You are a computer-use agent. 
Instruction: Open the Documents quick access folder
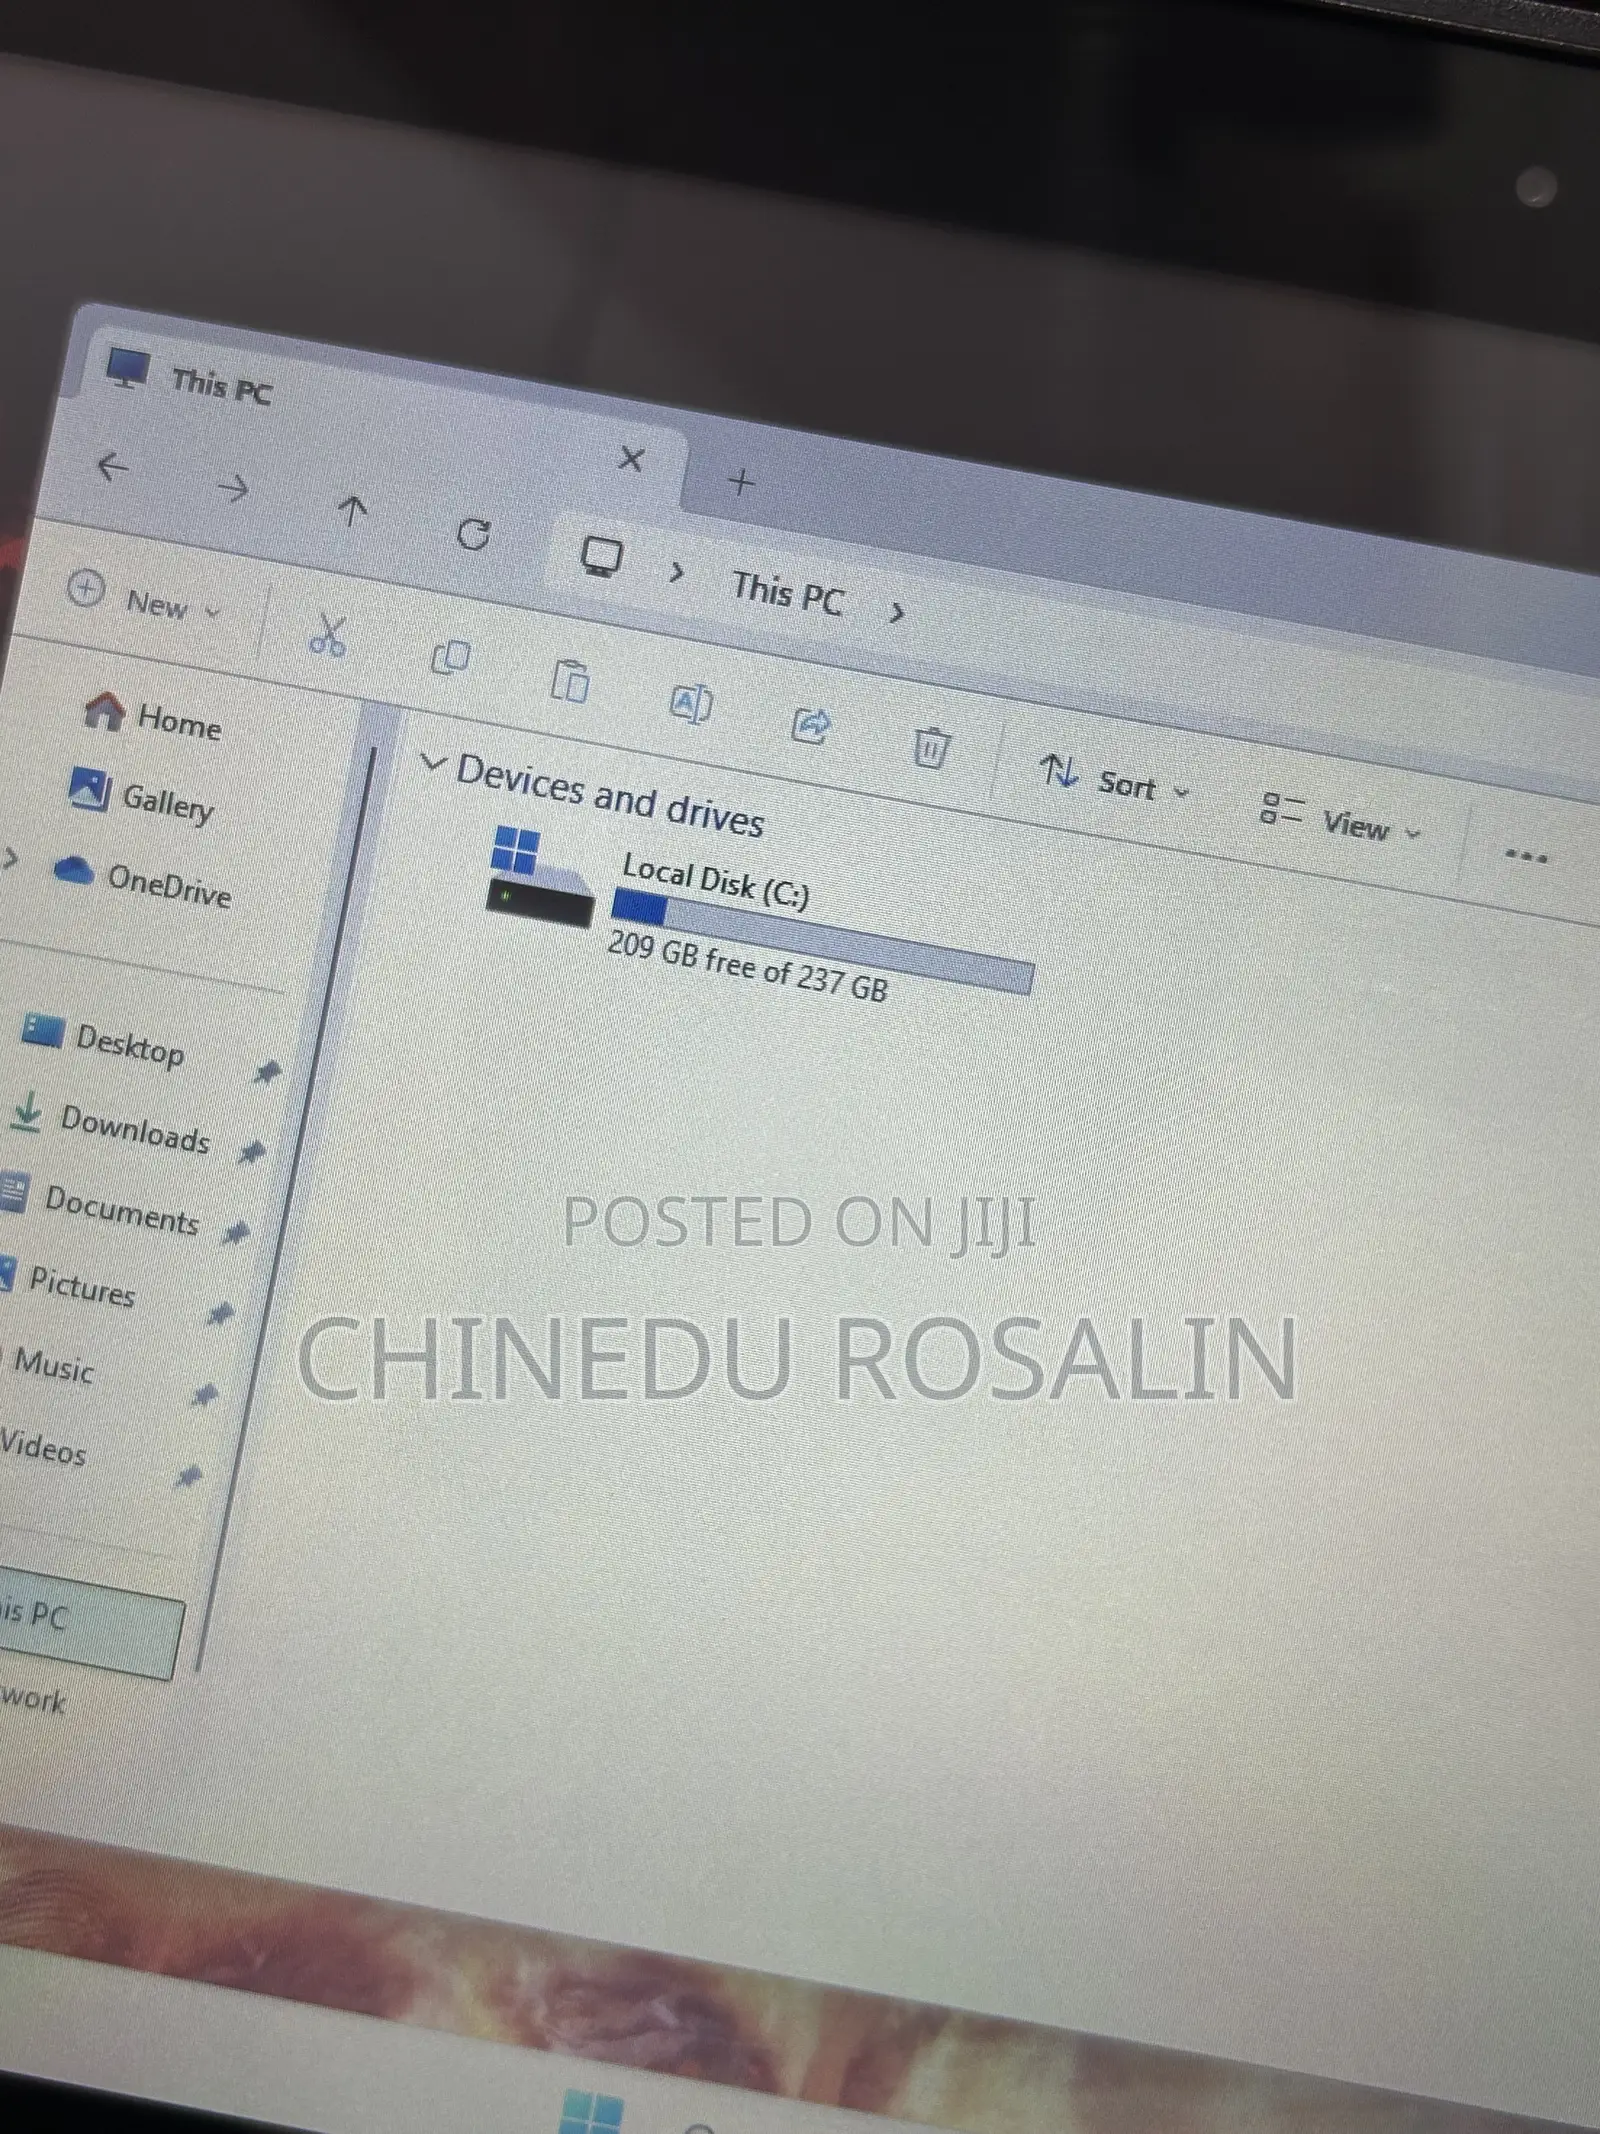(x=100, y=1206)
